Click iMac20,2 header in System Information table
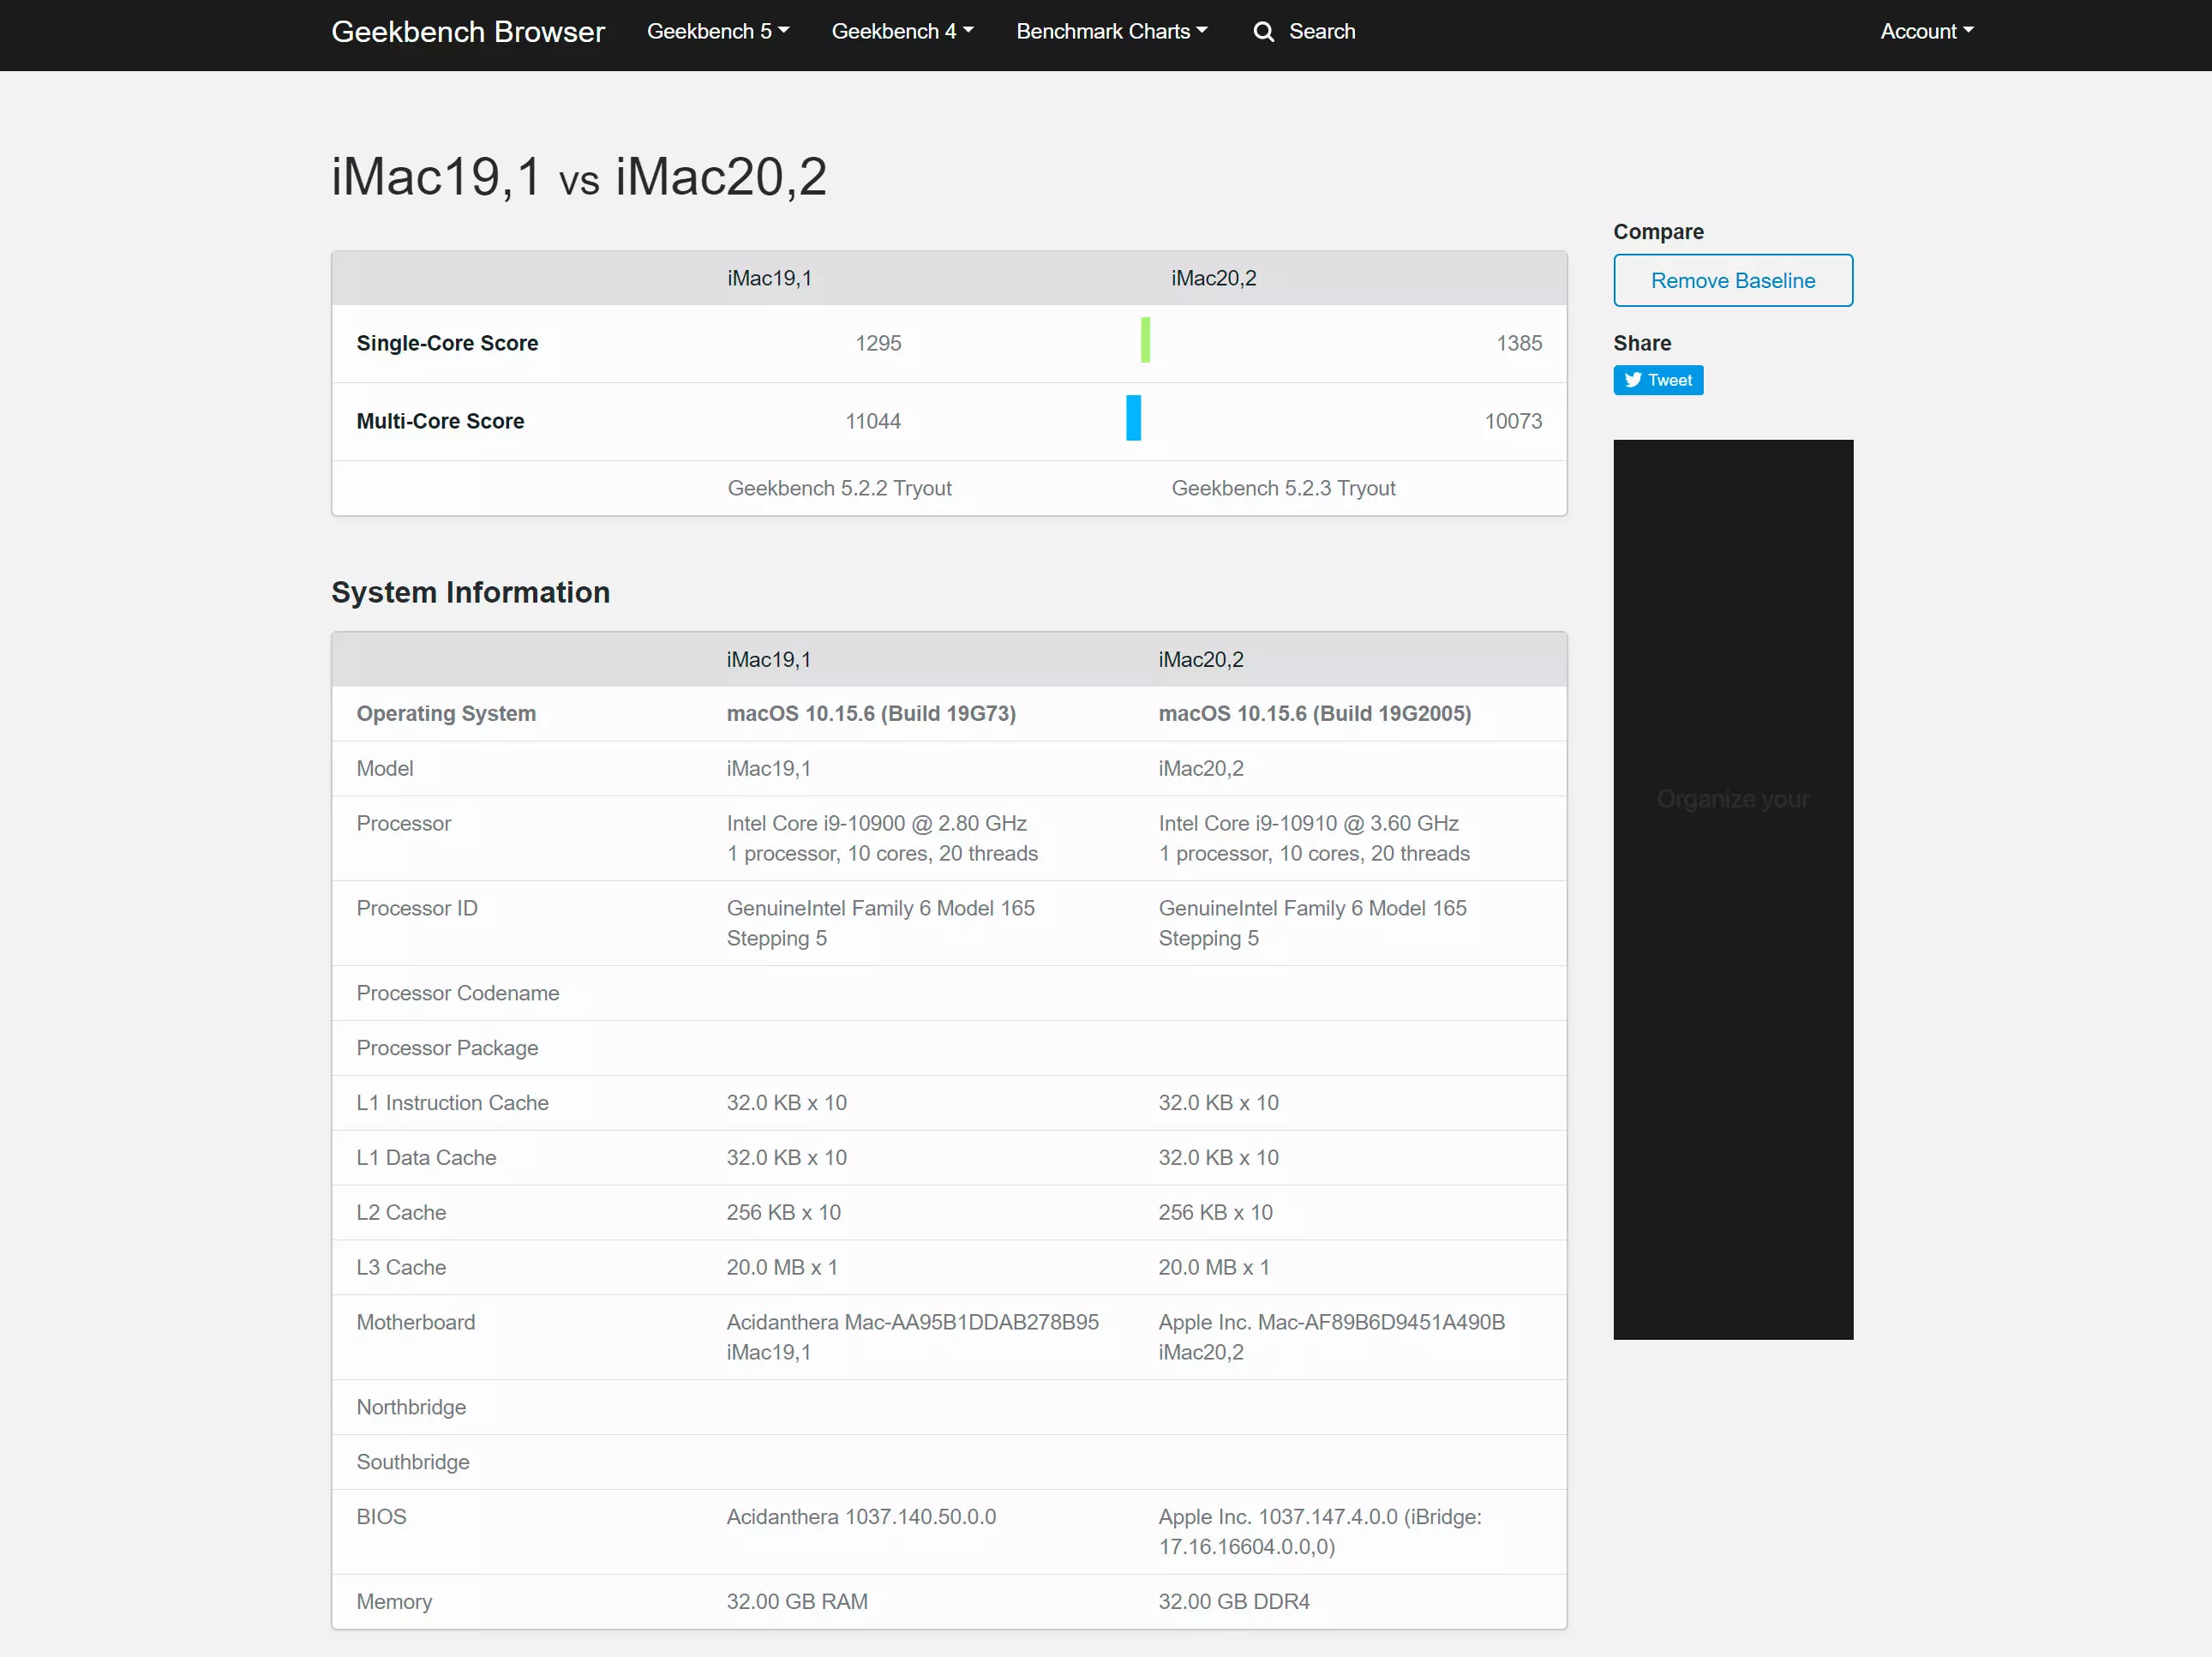2212x1657 pixels. coord(1200,659)
